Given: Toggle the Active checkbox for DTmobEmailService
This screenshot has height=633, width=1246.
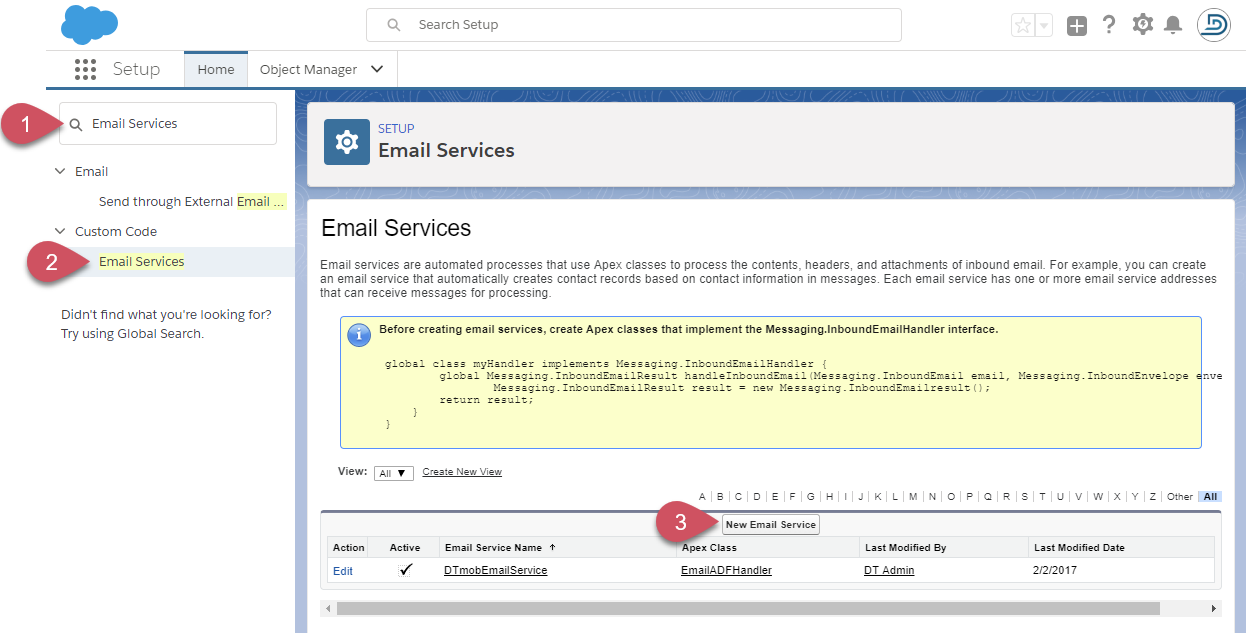Looking at the screenshot, I should coord(404,570).
